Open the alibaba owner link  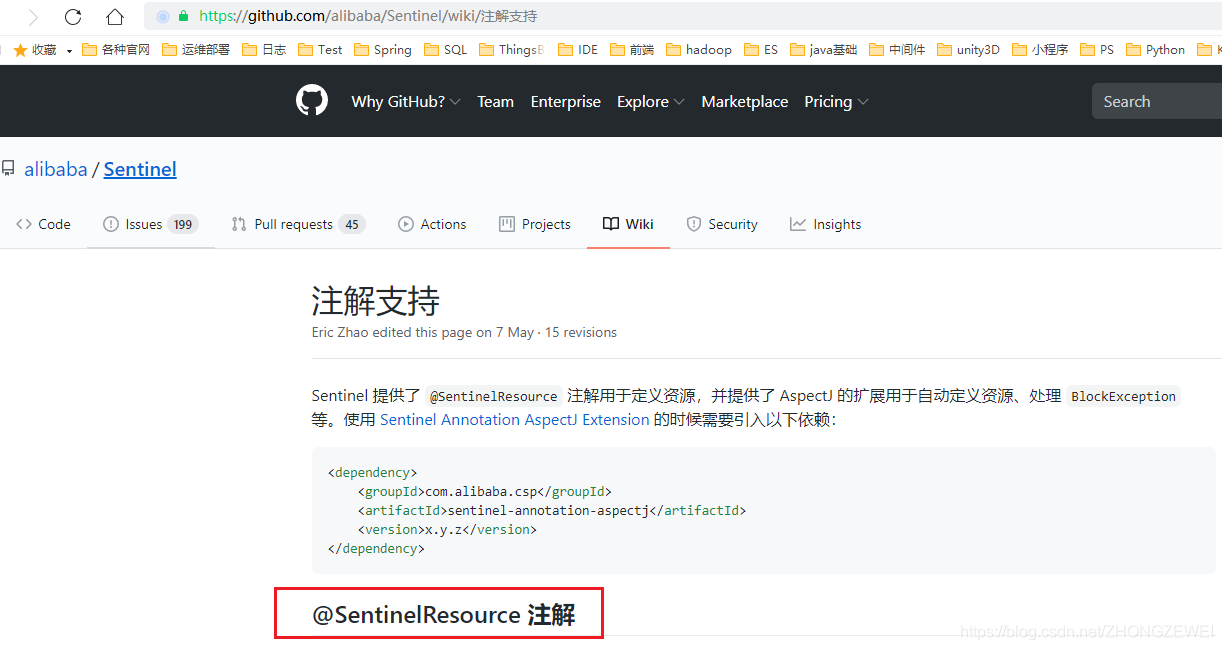pyautogui.click(x=56, y=169)
